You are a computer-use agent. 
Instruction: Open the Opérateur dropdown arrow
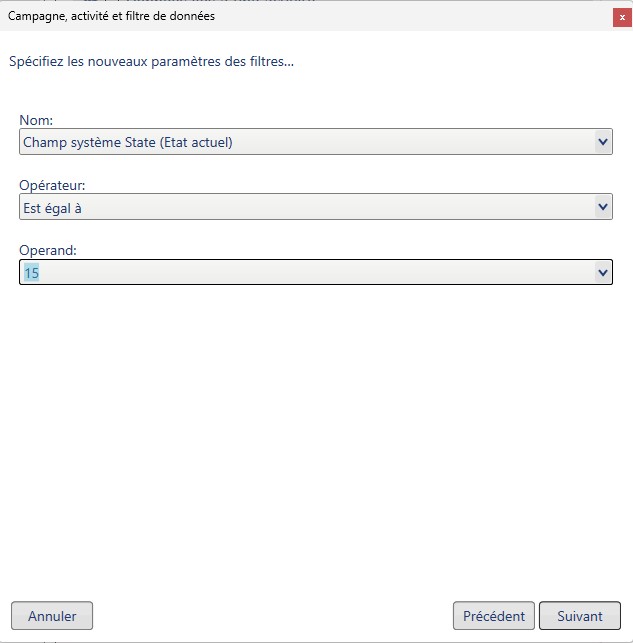point(602,207)
